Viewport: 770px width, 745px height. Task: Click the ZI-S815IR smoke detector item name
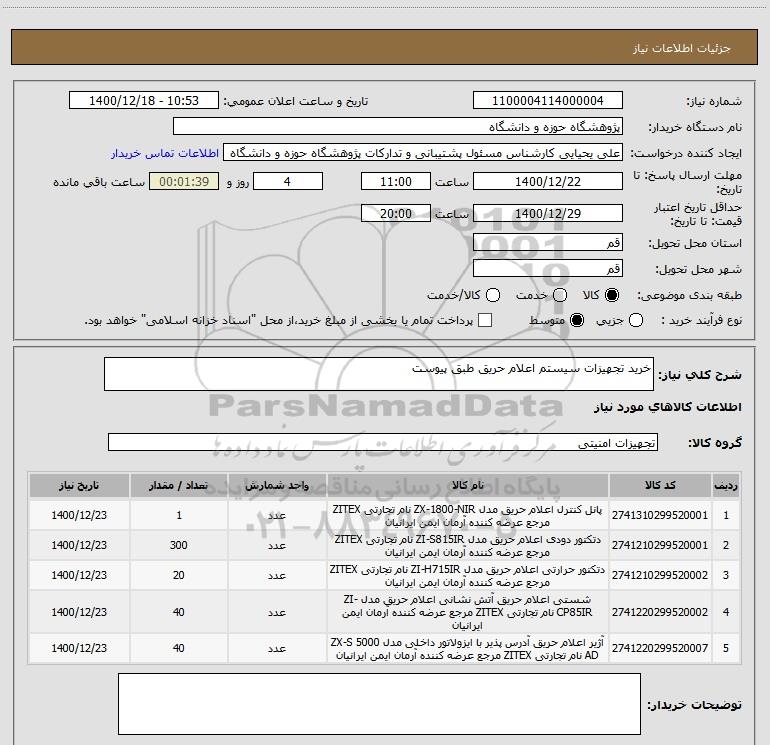coord(468,546)
